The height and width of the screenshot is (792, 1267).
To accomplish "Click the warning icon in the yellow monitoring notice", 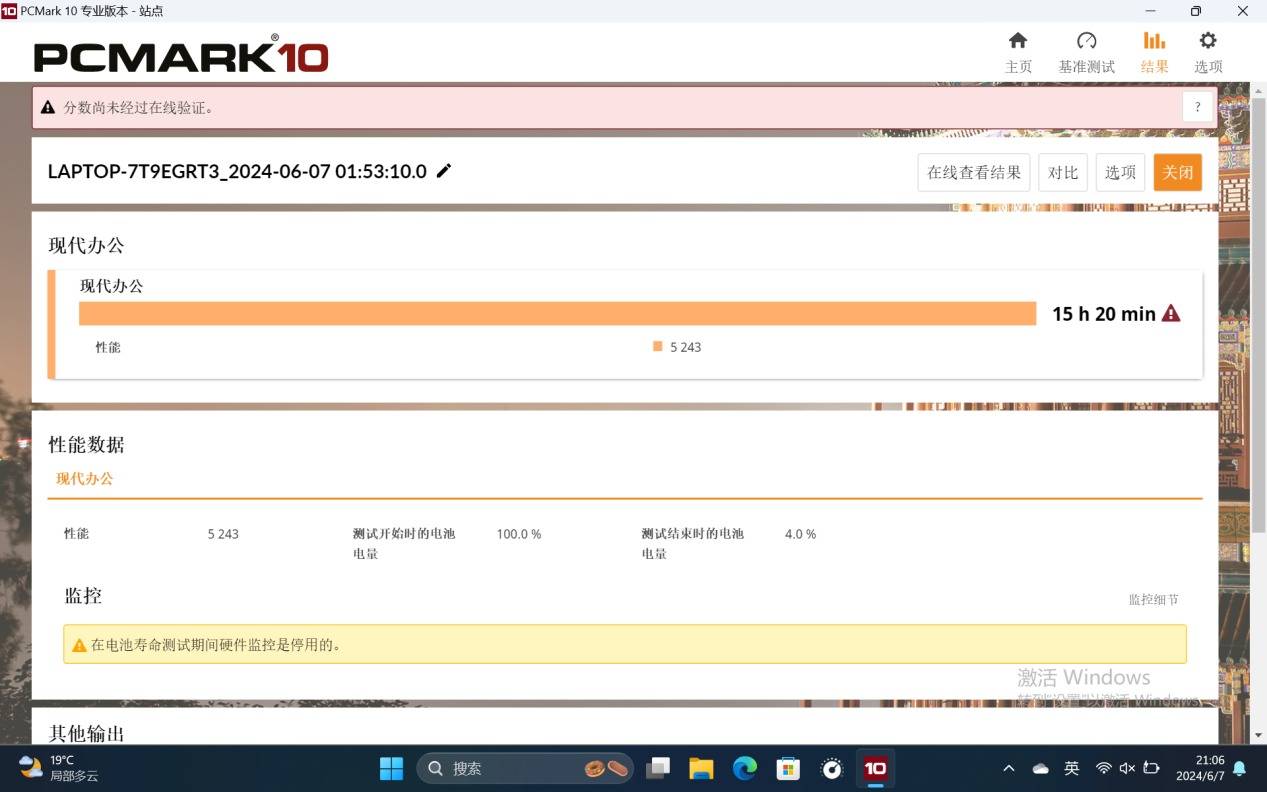I will tap(79, 645).
